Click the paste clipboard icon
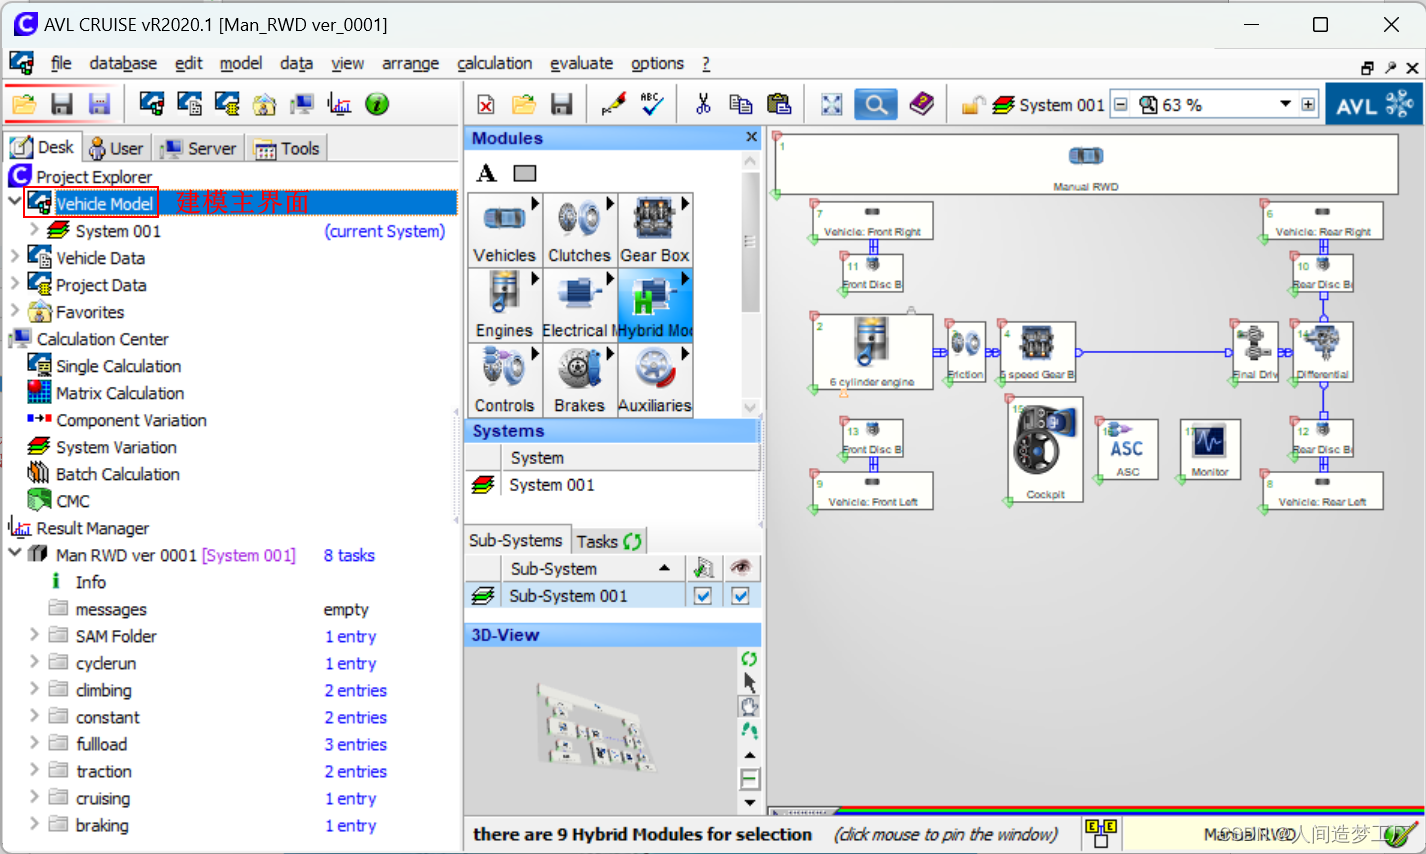The width and height of the screenshot is (1426, 854). point(779,104)
